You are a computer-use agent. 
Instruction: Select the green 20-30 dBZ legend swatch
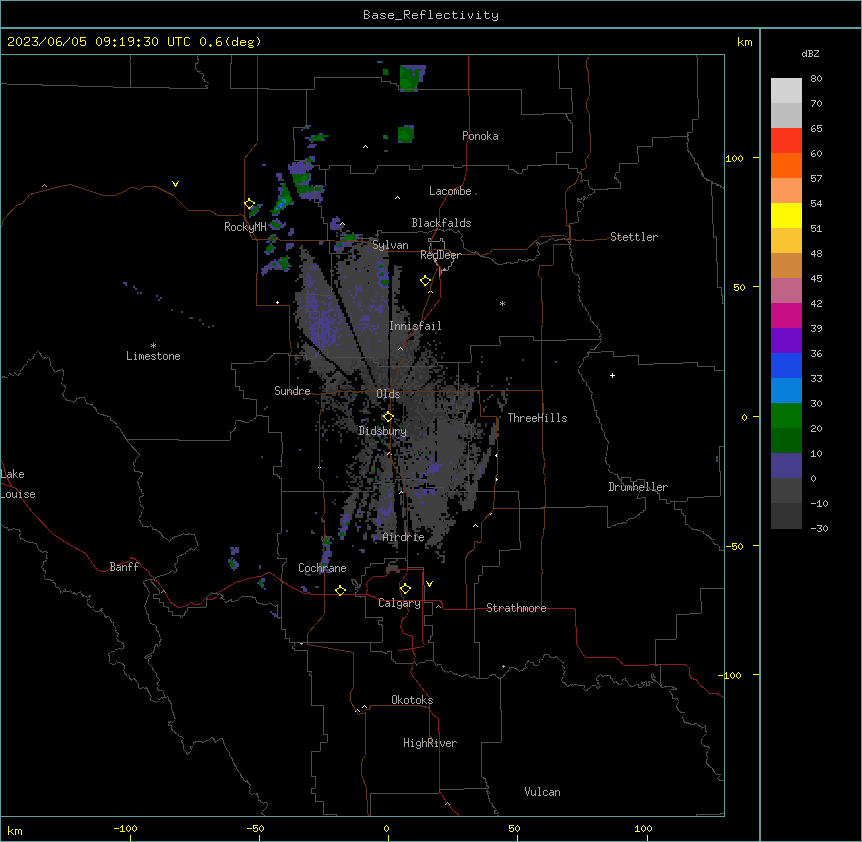(x=786, y=416)
